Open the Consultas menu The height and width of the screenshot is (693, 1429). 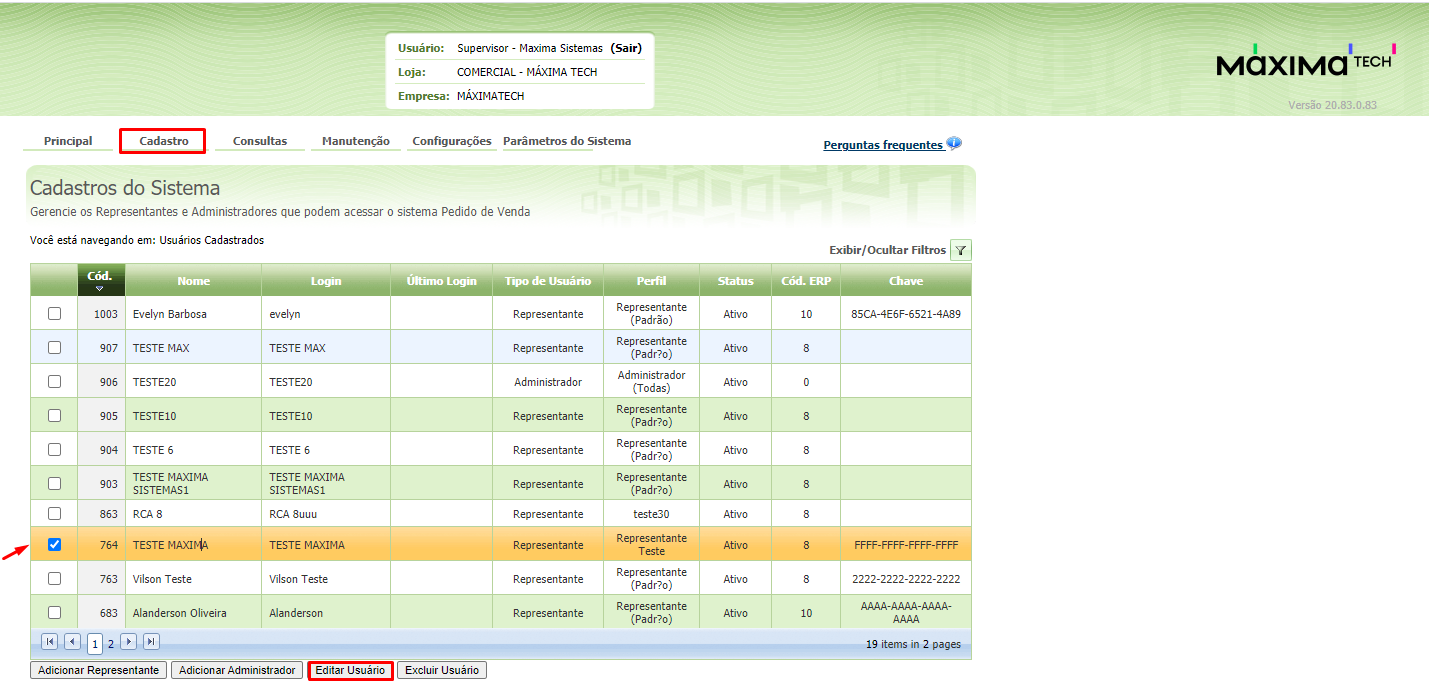click(x=260, y=141)
